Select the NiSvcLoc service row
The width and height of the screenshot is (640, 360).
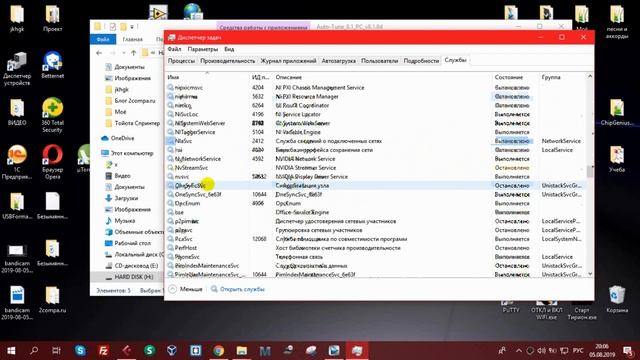[x=376, y=114]
